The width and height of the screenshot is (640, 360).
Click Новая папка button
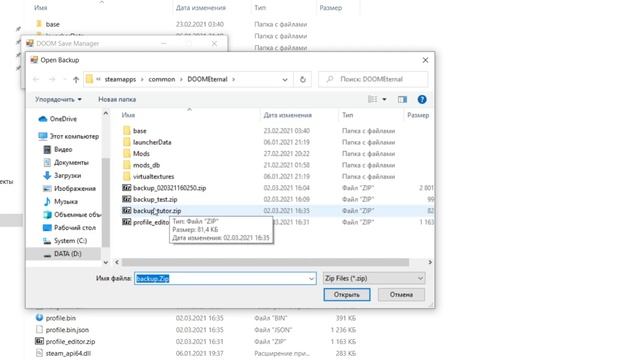[117, 99]
